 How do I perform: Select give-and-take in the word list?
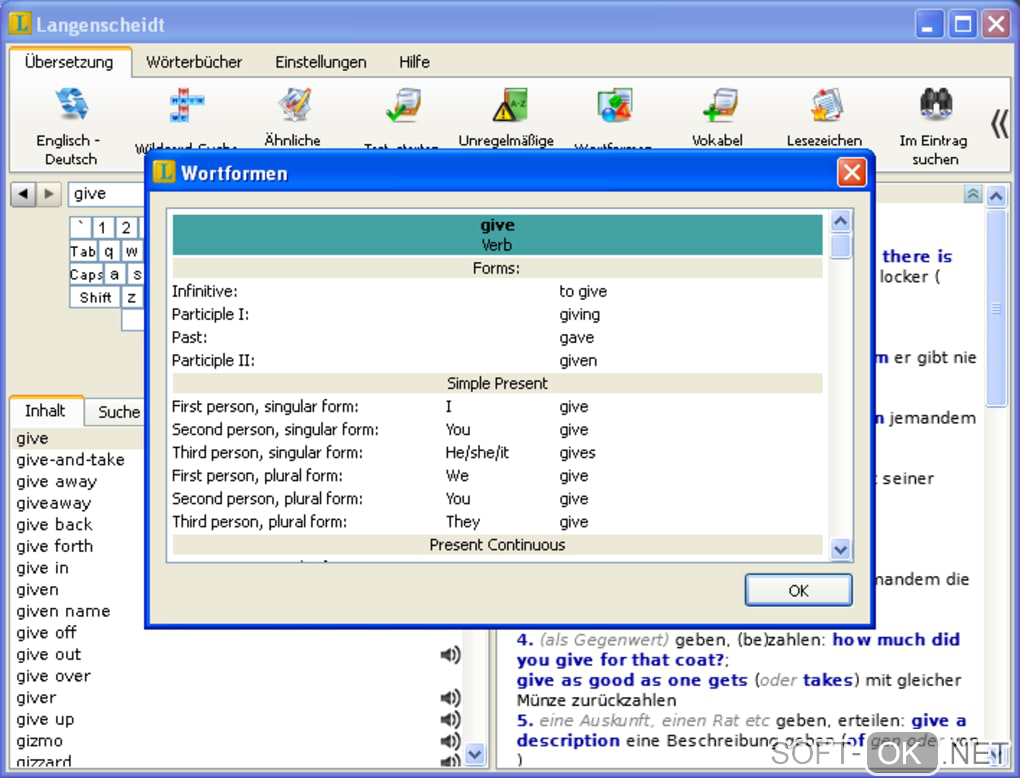tap(70, 460)
